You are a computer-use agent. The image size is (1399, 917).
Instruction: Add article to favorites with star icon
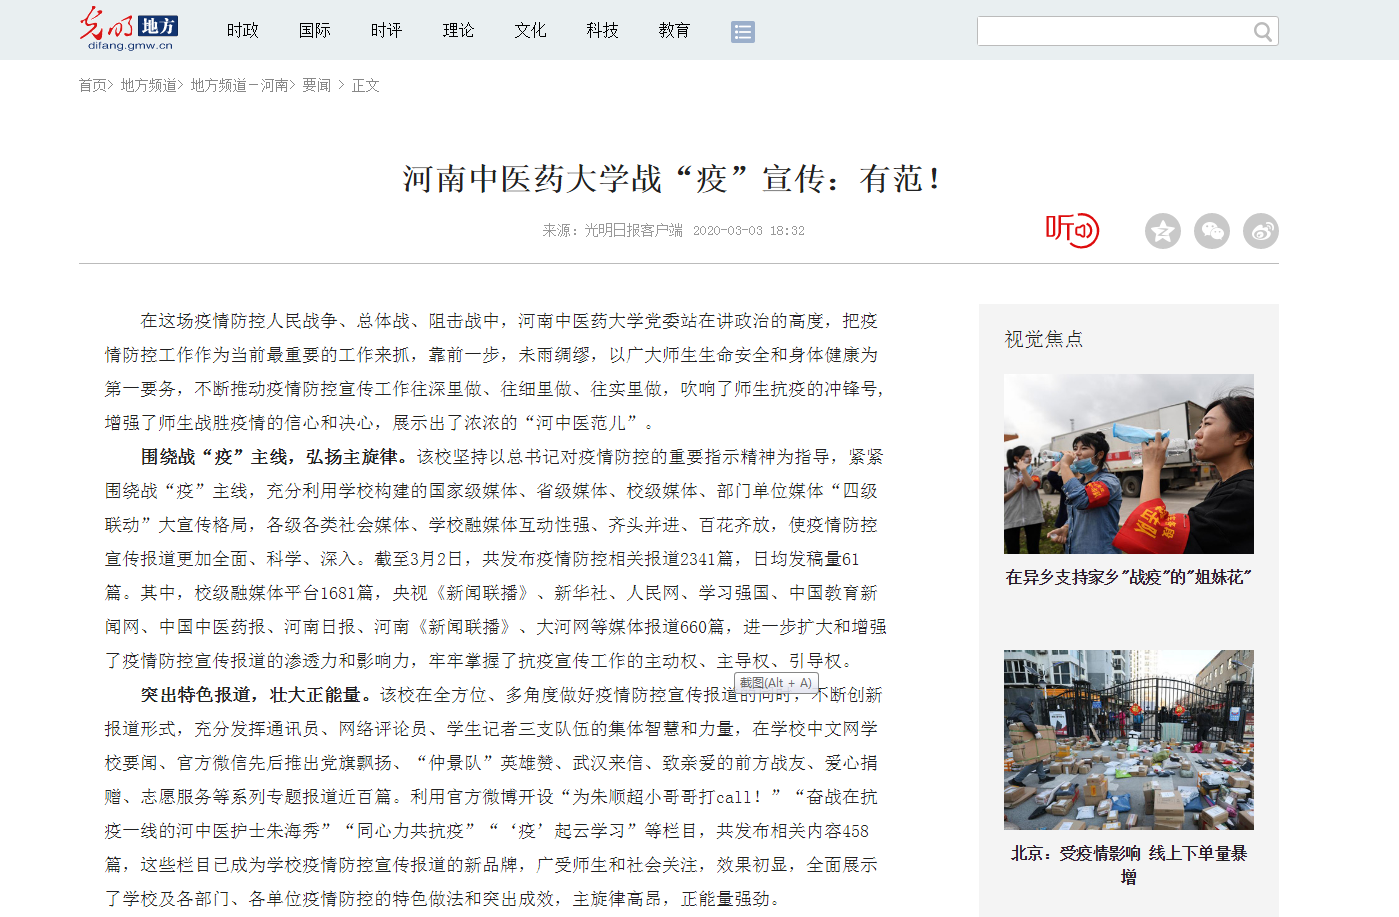tap(1162, 231)
